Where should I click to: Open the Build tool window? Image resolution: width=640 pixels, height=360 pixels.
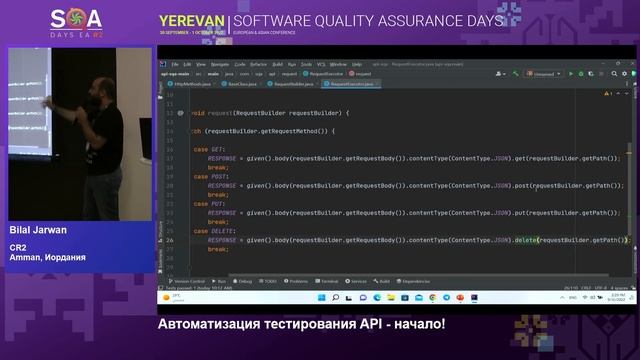point(382,281)
